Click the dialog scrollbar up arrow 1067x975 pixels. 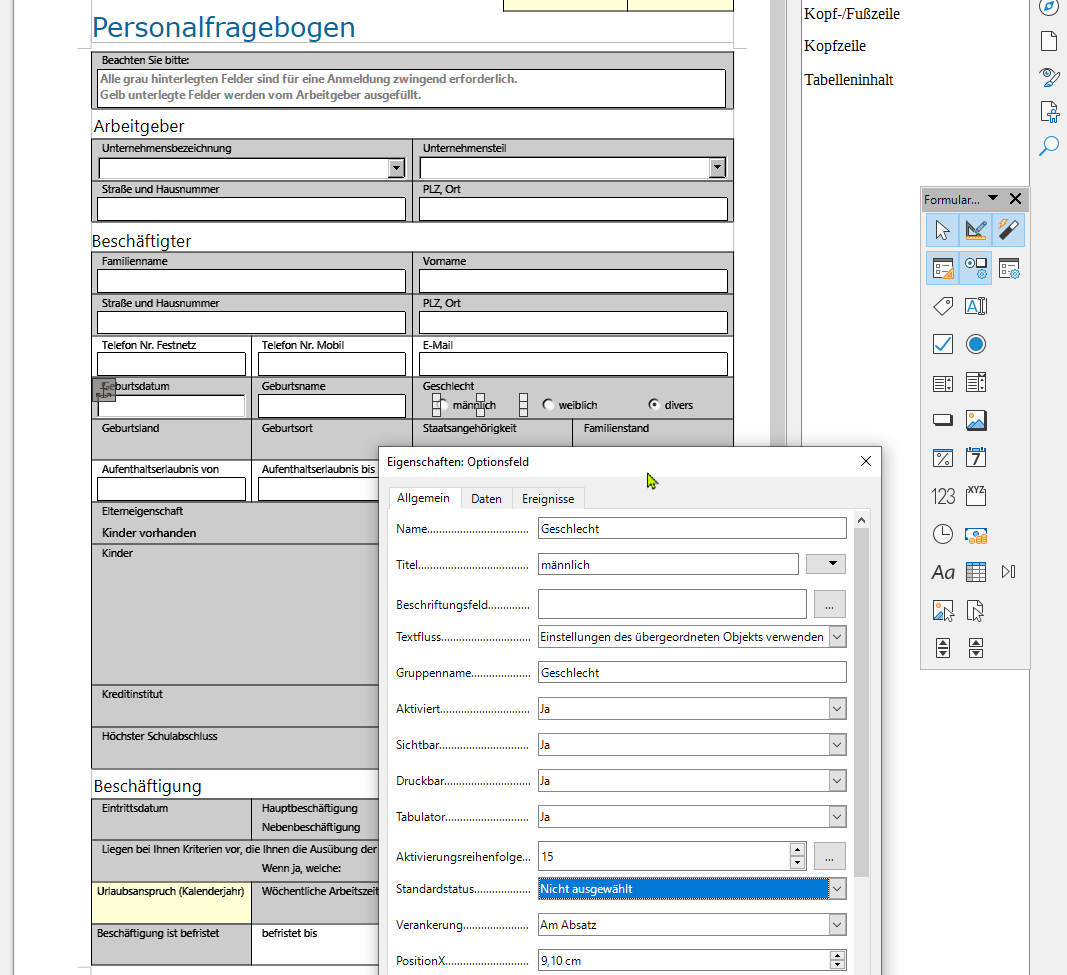pyautogui.click(x=861, y=520)
